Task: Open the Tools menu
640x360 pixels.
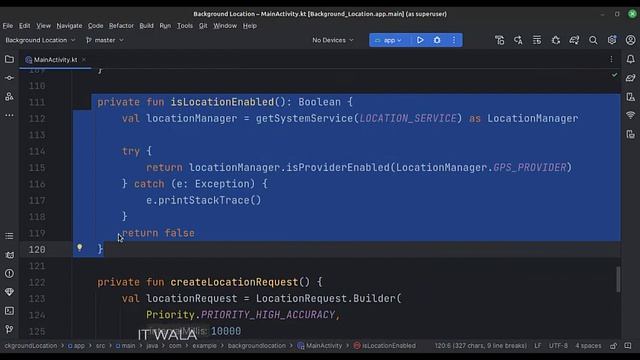Action: (x=185, y=26)
